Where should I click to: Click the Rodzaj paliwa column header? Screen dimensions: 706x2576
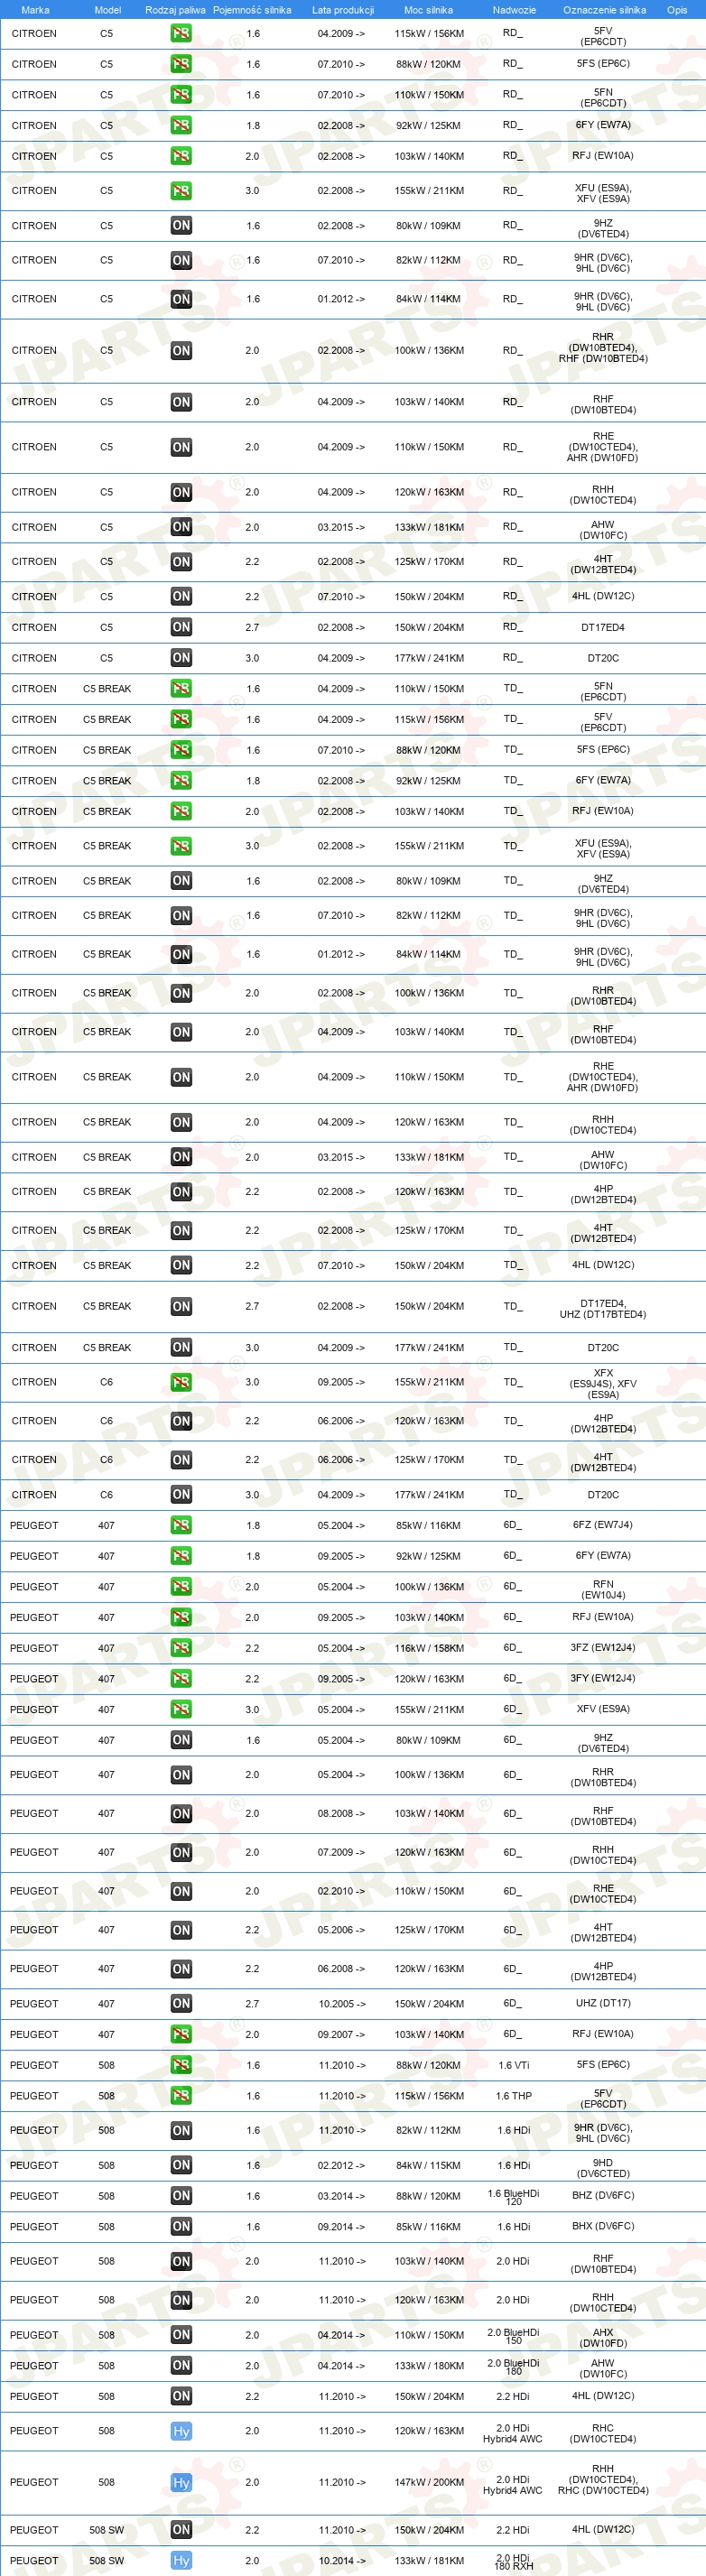pyautogui.click(x=175, y=10)
